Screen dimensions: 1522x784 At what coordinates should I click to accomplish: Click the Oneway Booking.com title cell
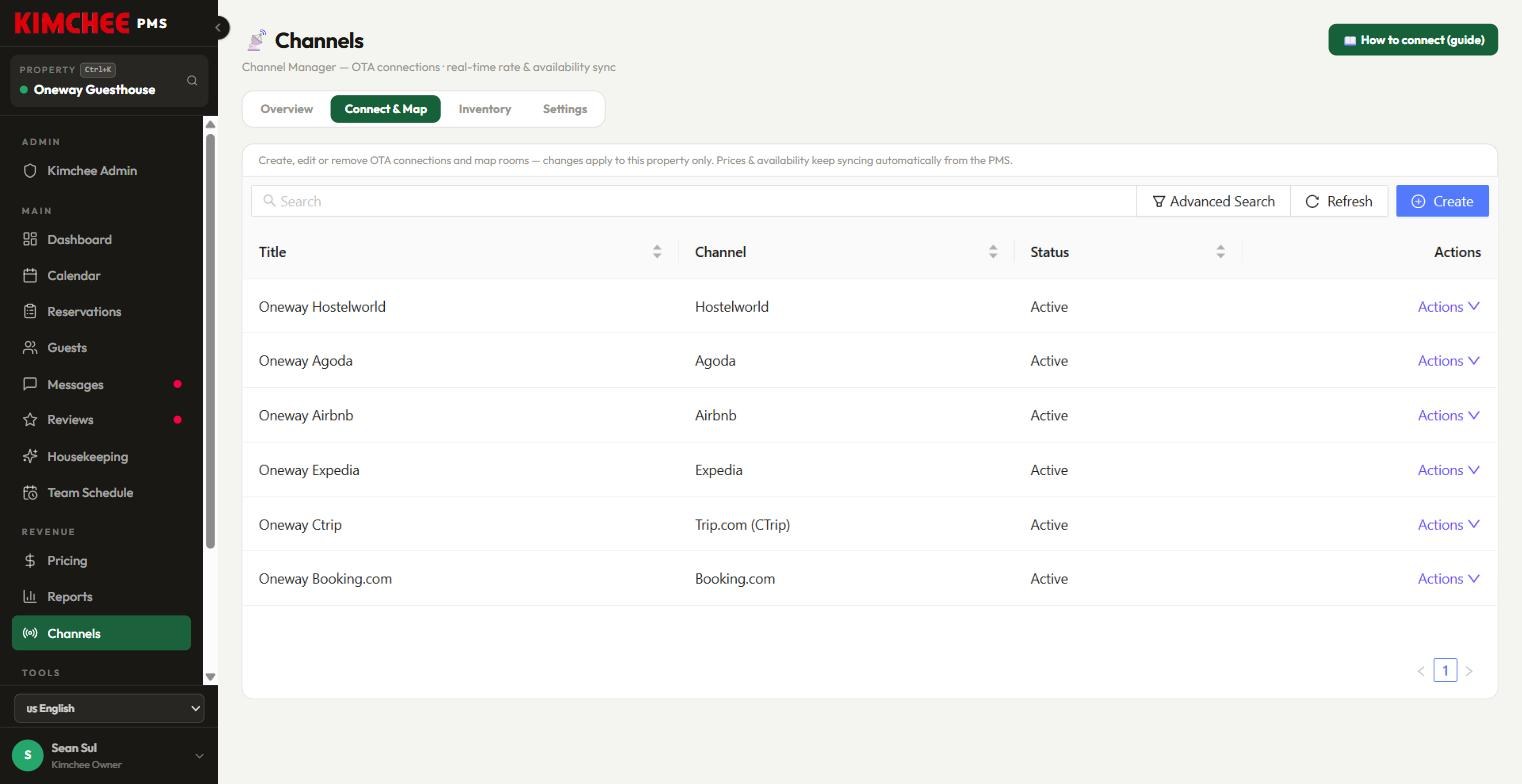click(325, 579)
